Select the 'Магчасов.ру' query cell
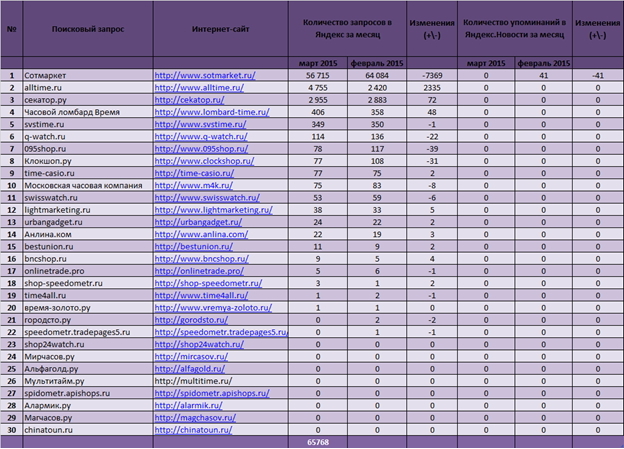This screenshot has height=449, width=624. (x=88, y=418)
